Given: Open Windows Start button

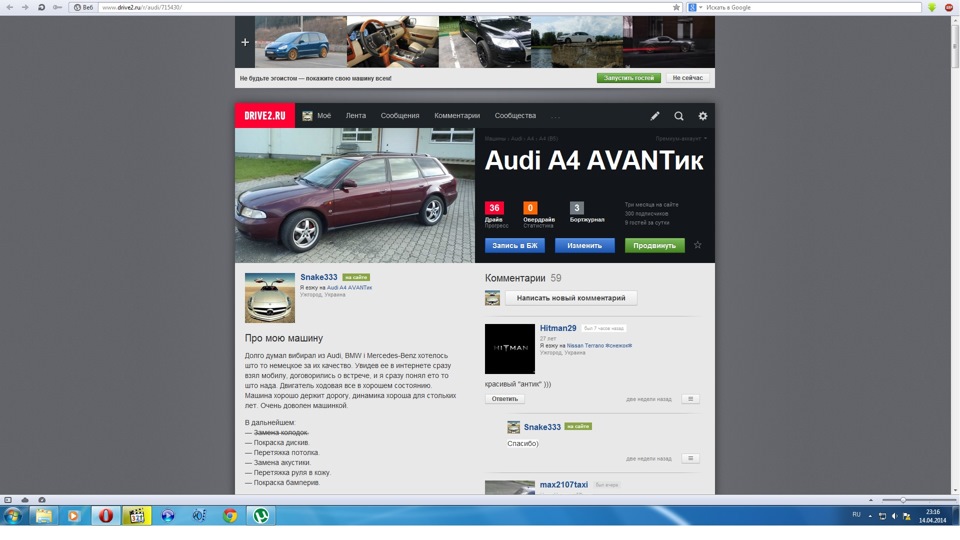Looking at the screenshot, I should [12, 516].
